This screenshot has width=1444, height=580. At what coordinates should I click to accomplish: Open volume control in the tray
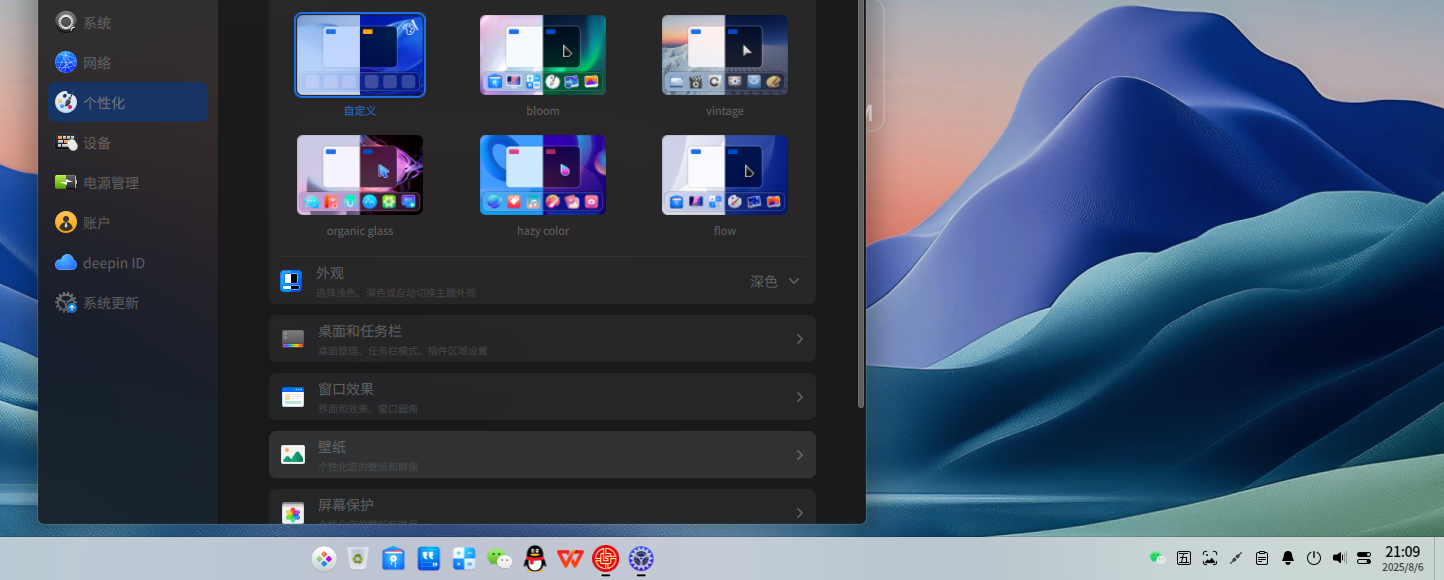tap(1340, 558)
